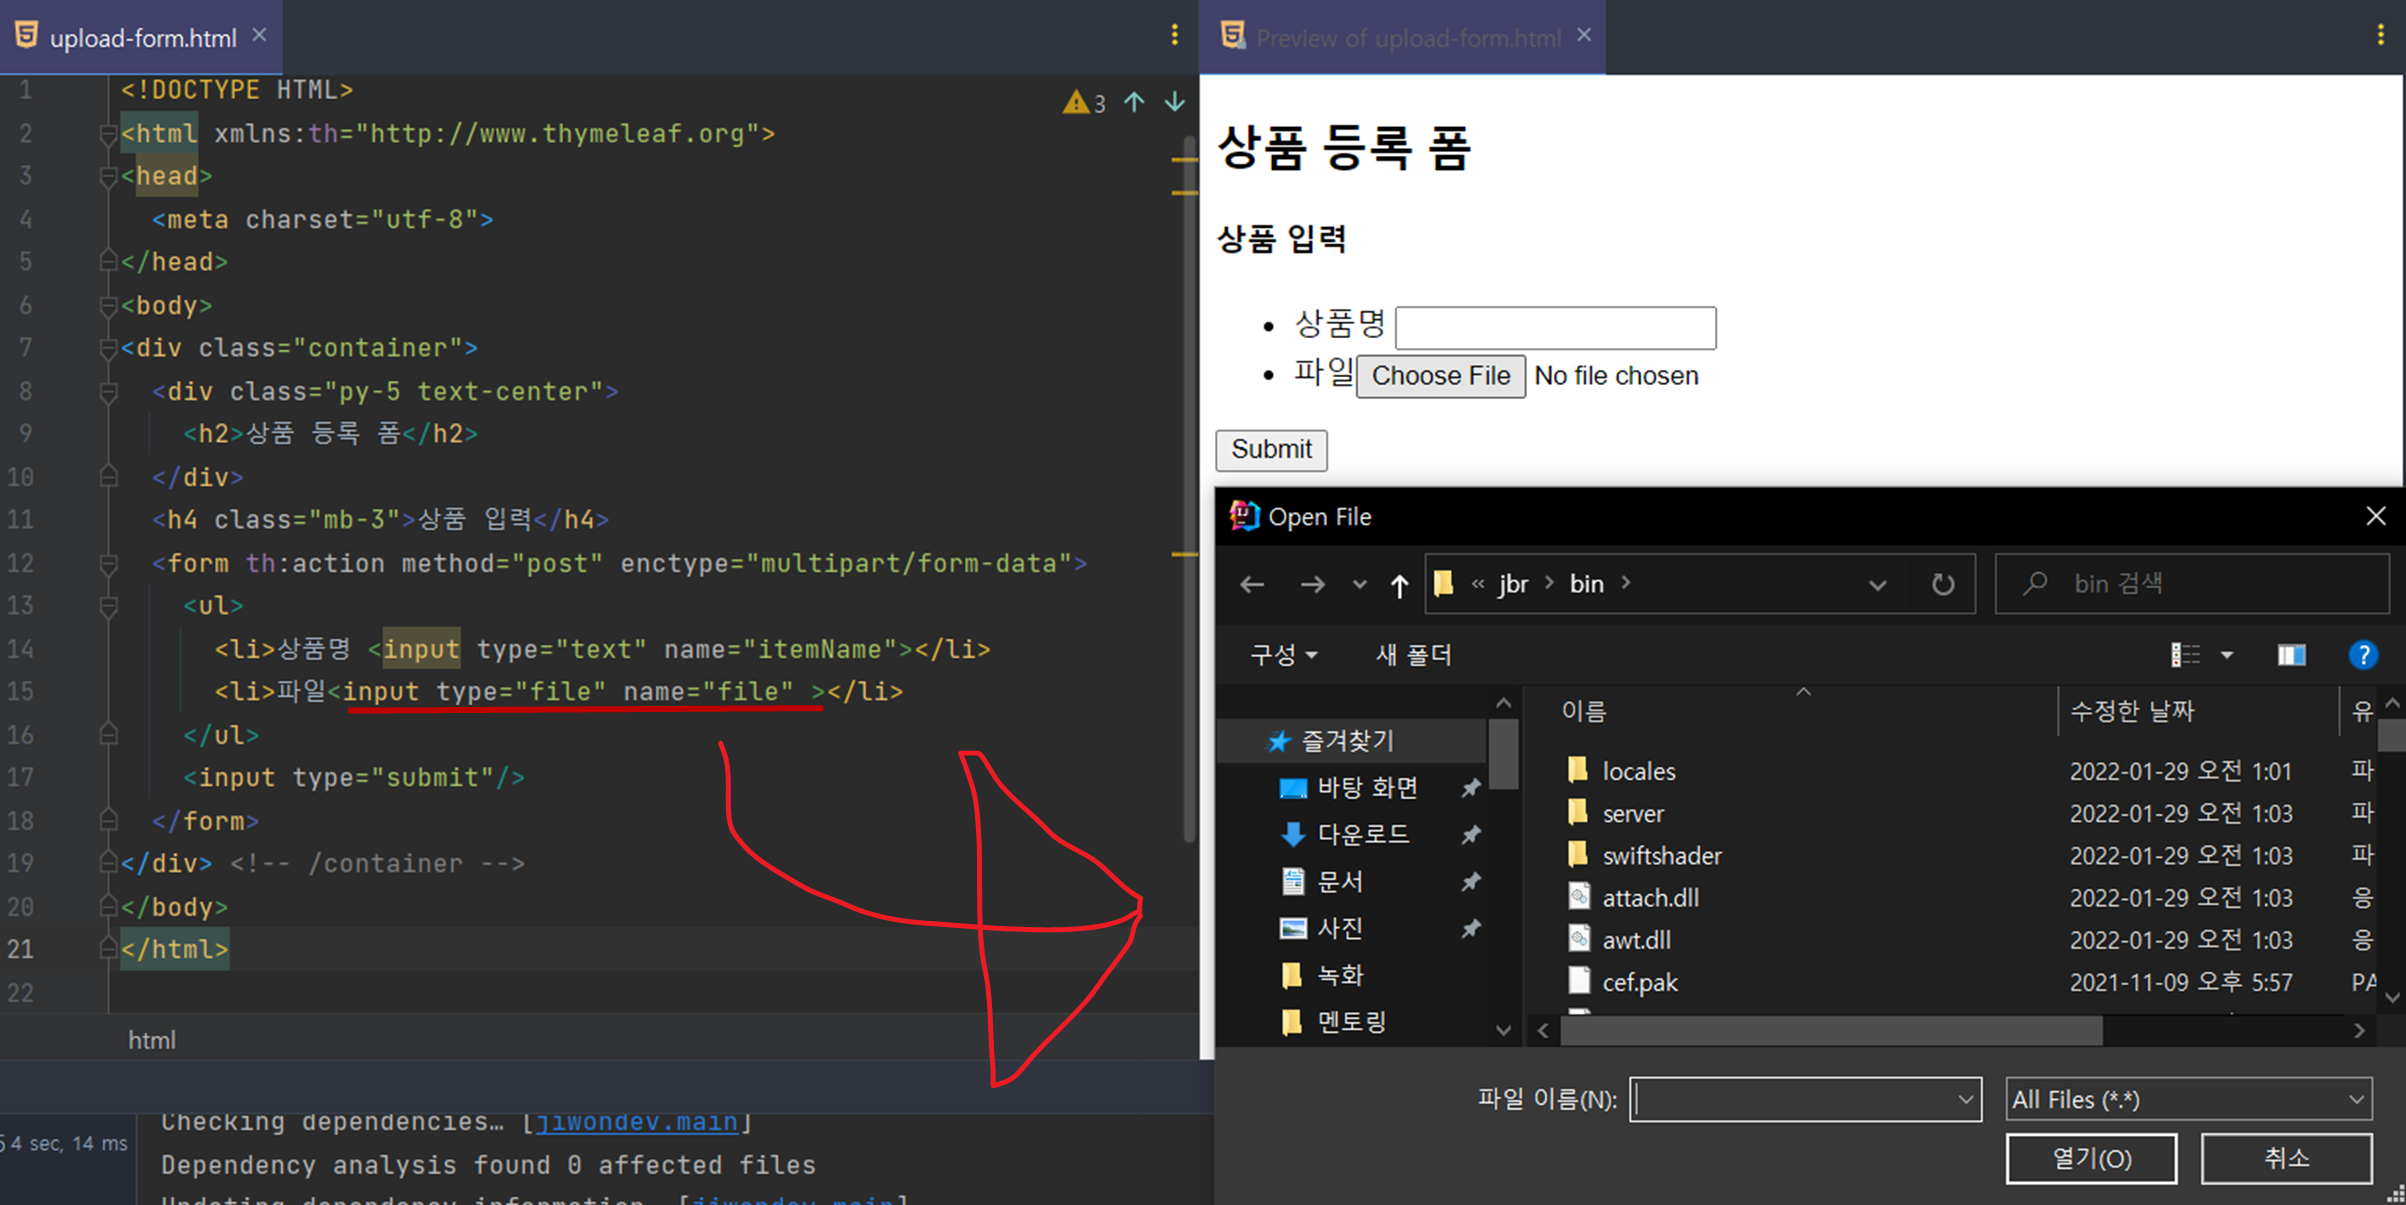Click the refresh button in Open File dialog

tap(1942, 584)
